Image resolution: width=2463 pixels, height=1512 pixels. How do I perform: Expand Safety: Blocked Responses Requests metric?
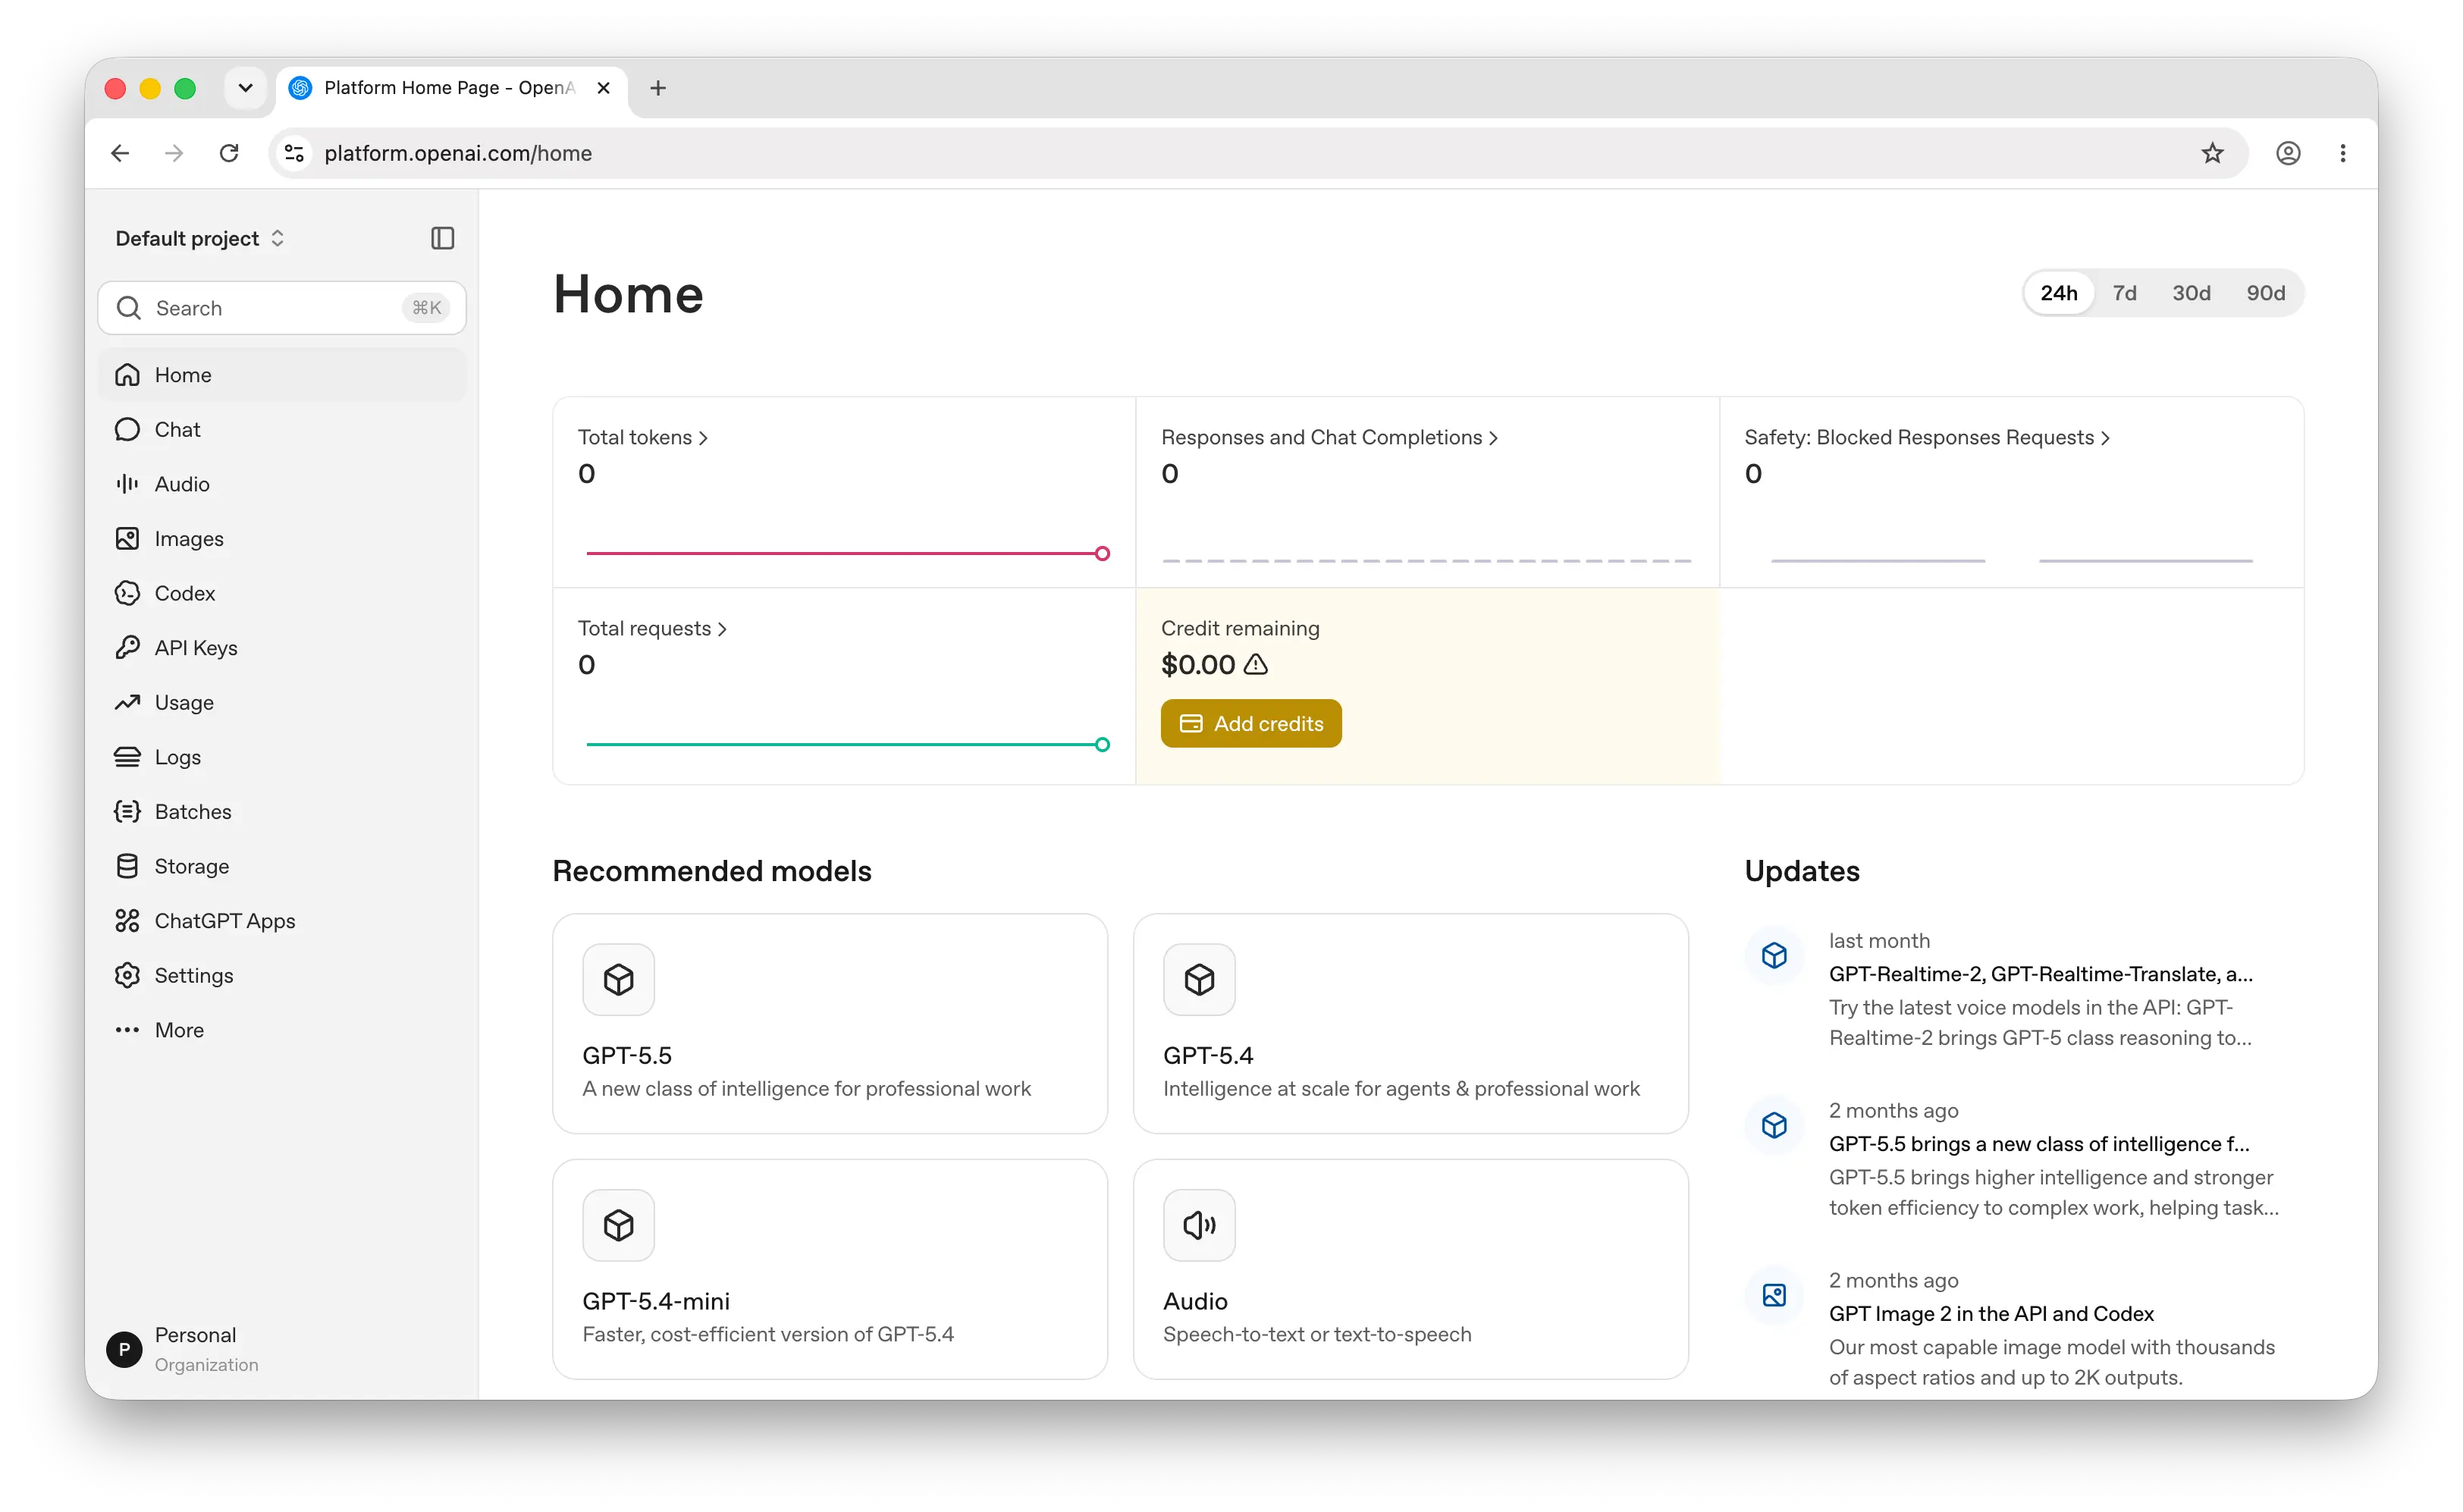(x=1927, y=437)
